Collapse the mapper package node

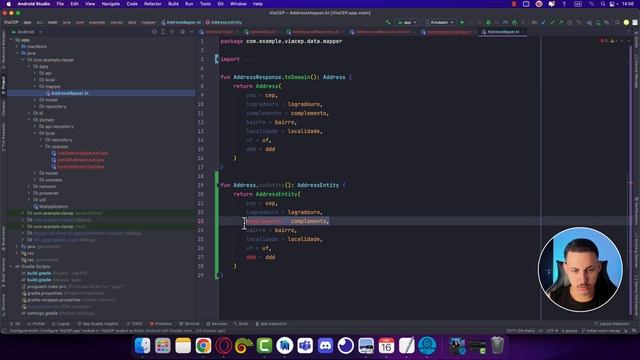pos(35,87)
